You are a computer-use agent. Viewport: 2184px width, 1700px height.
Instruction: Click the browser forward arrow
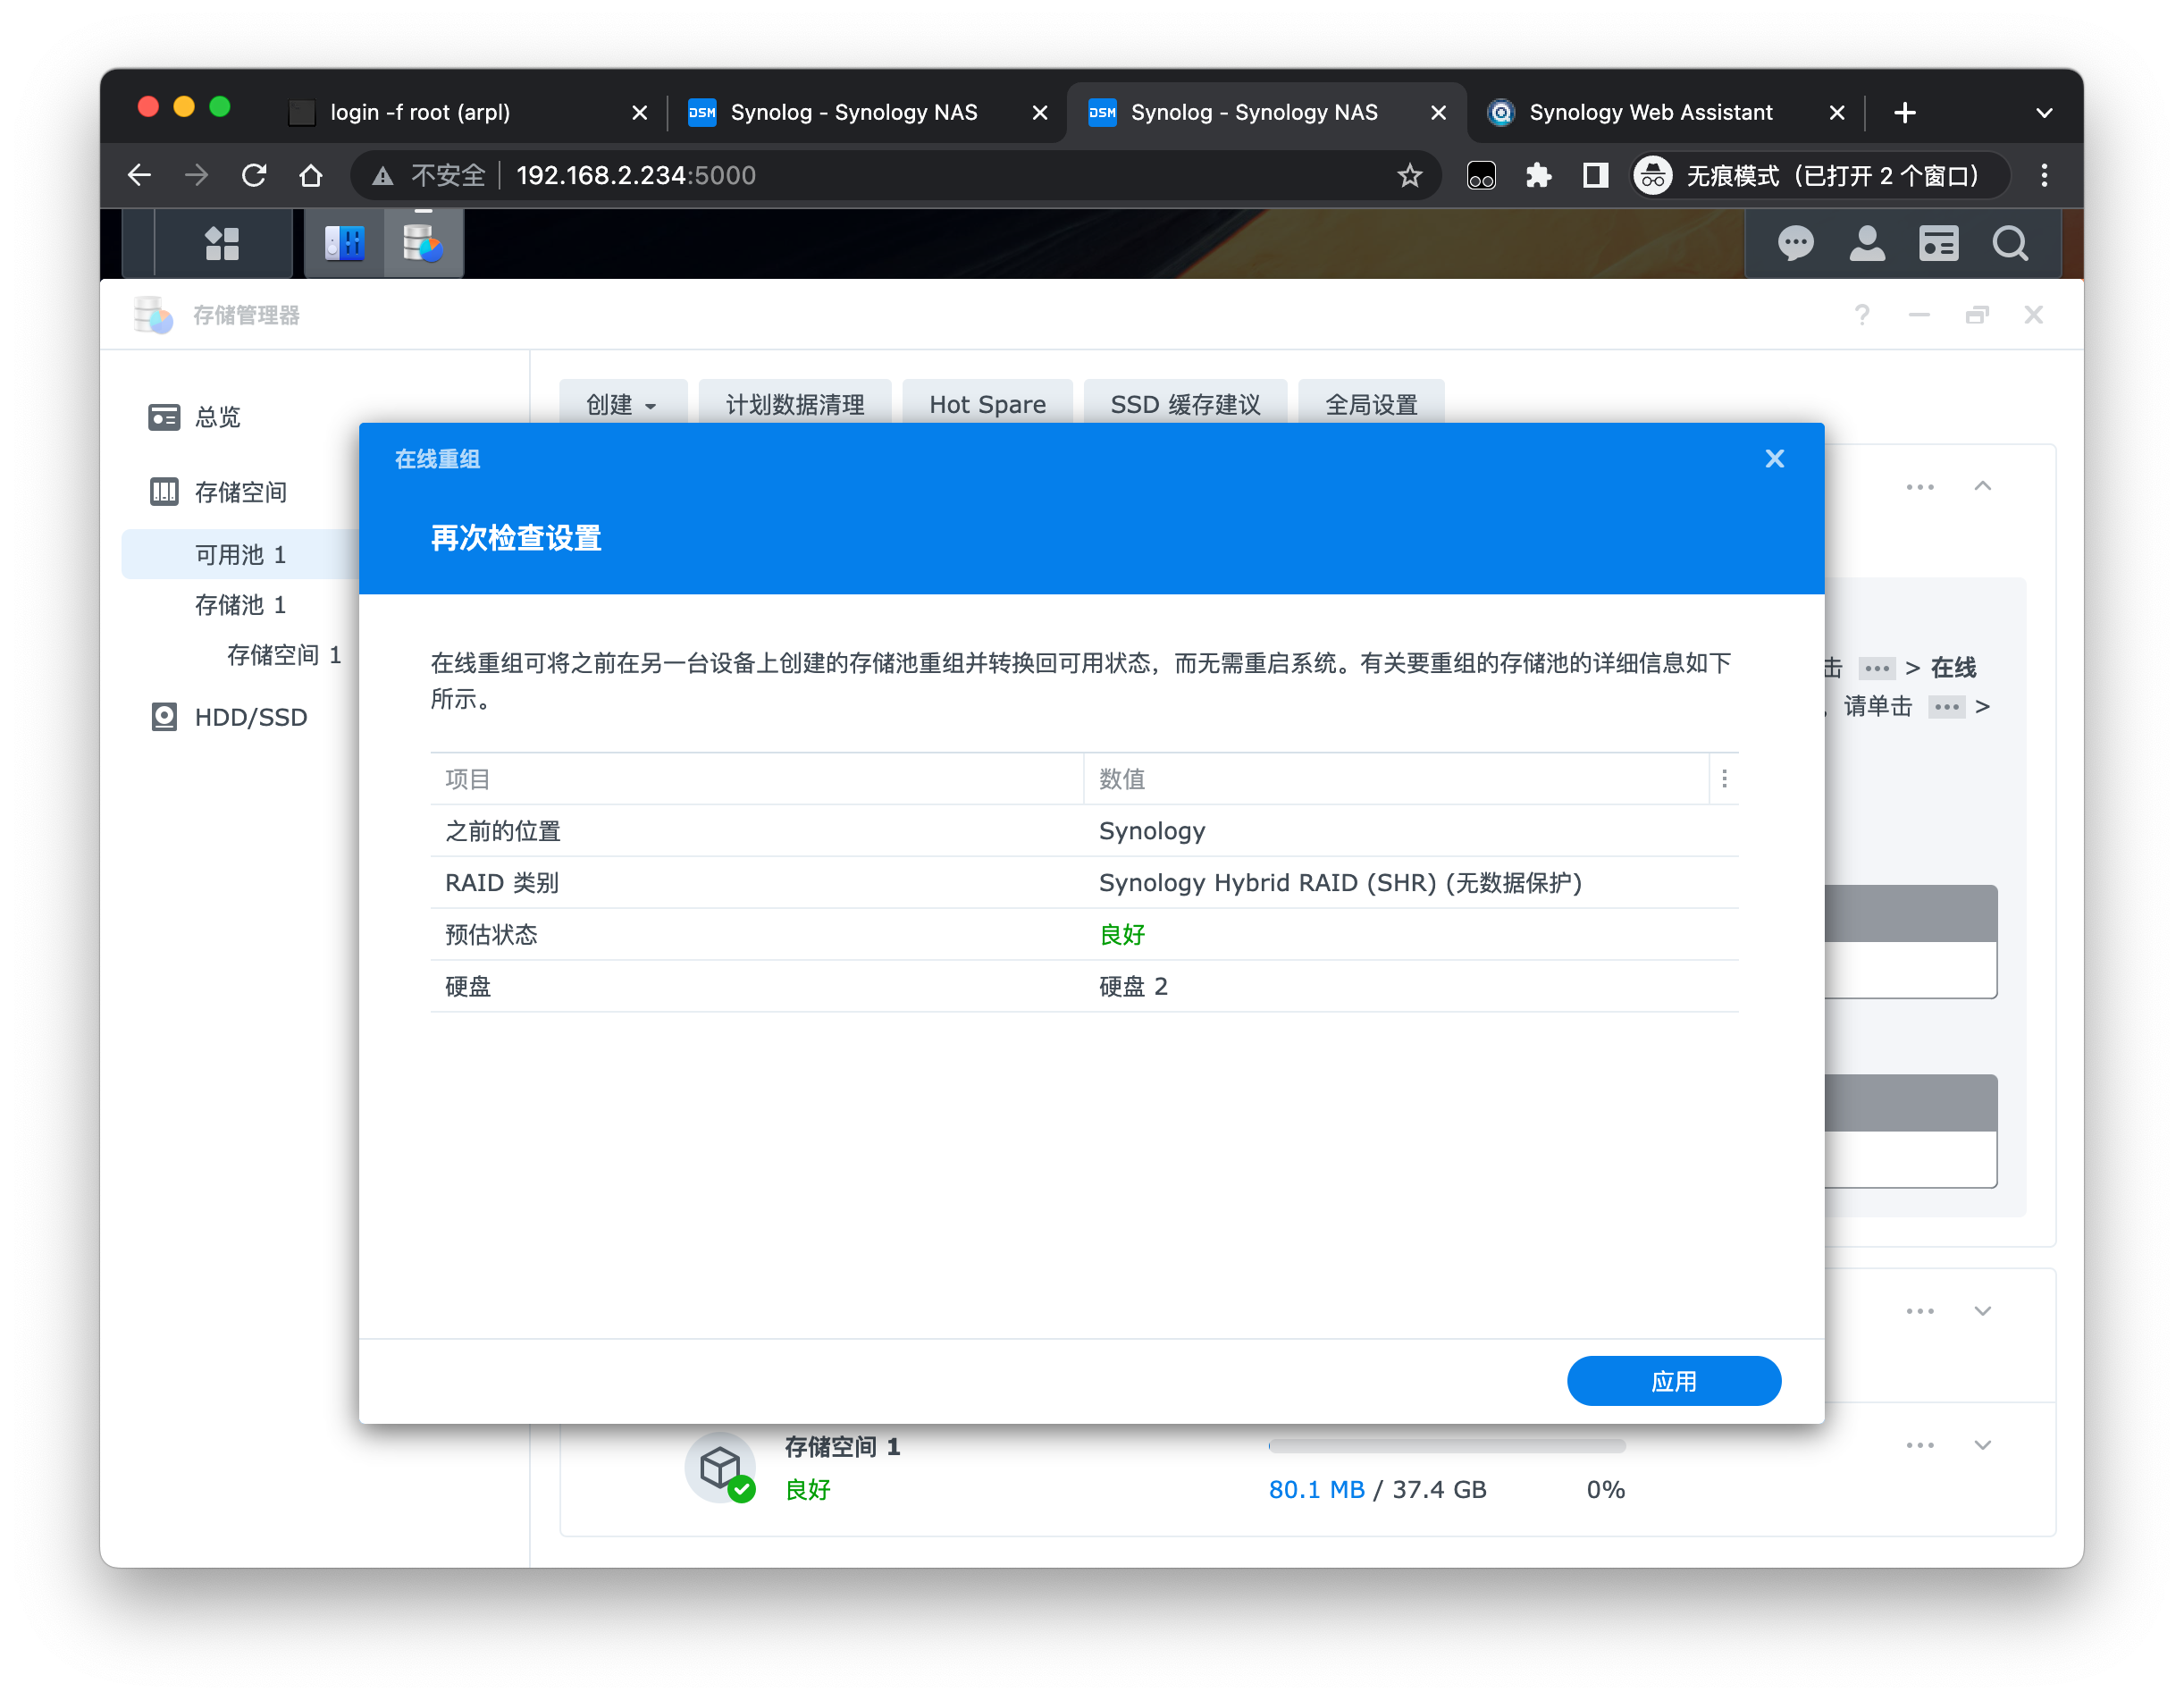(x=197, y=176)
